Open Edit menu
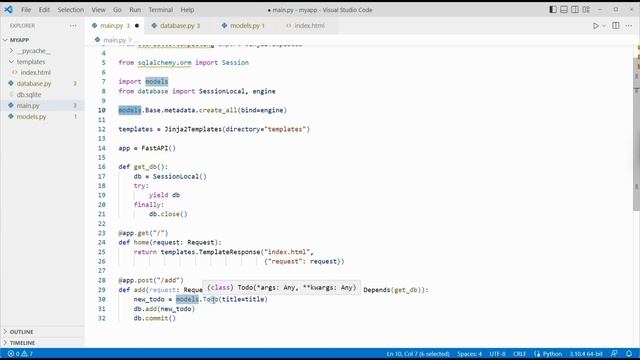 pos(44,10)
